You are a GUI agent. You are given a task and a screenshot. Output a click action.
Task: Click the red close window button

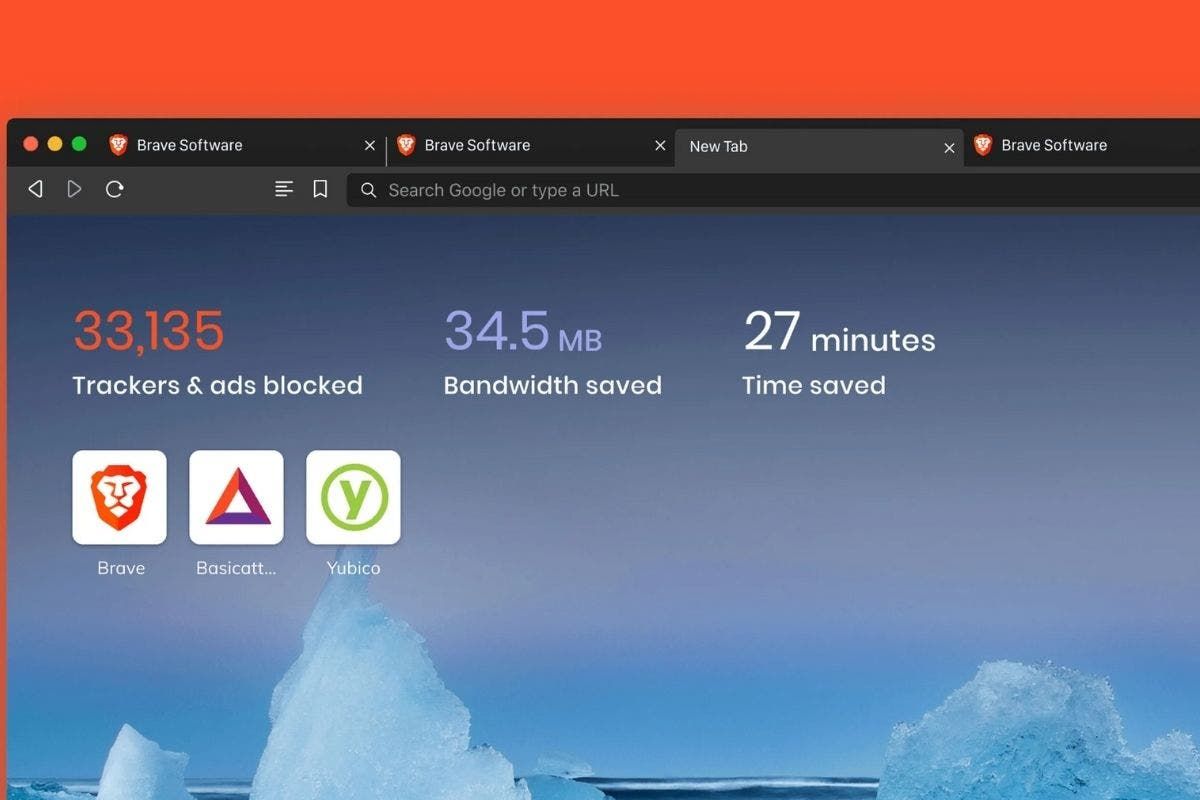(31, 144)
